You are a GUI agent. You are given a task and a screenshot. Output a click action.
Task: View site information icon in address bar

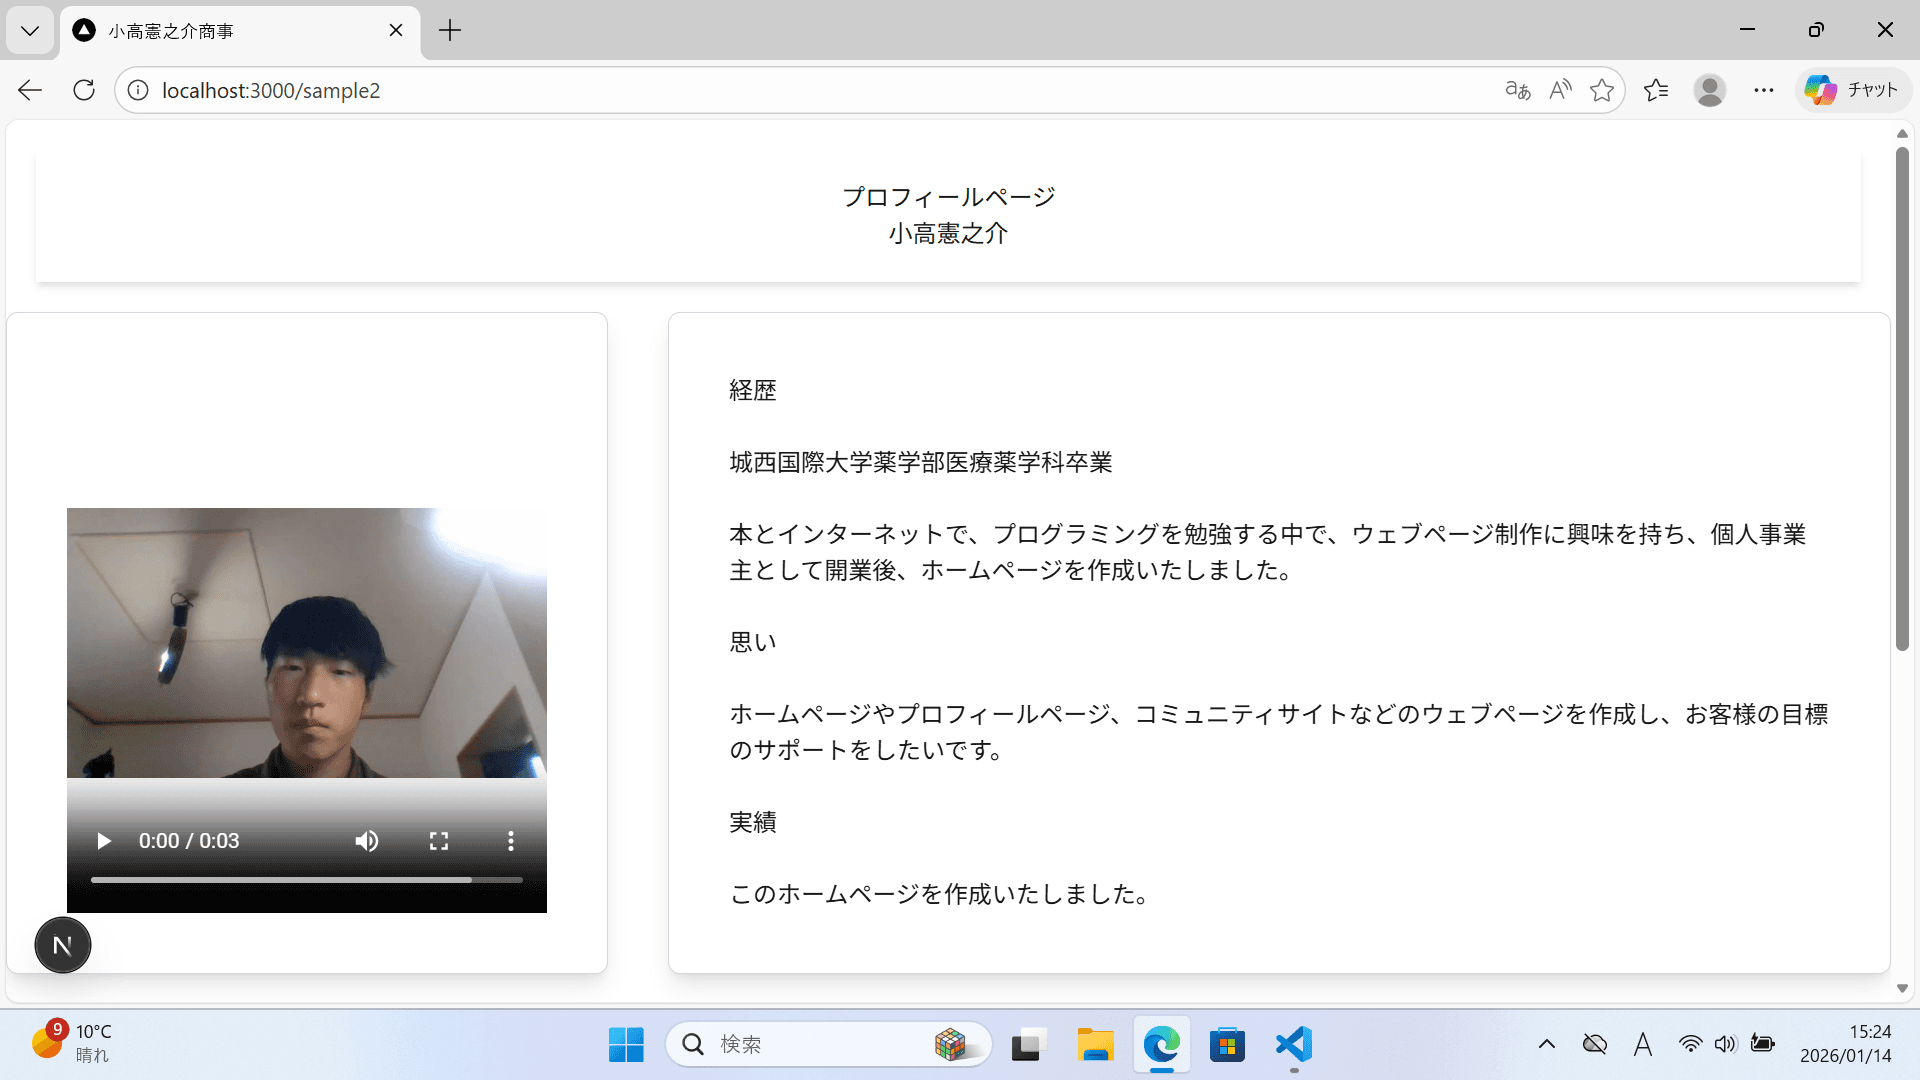(138, 90)
